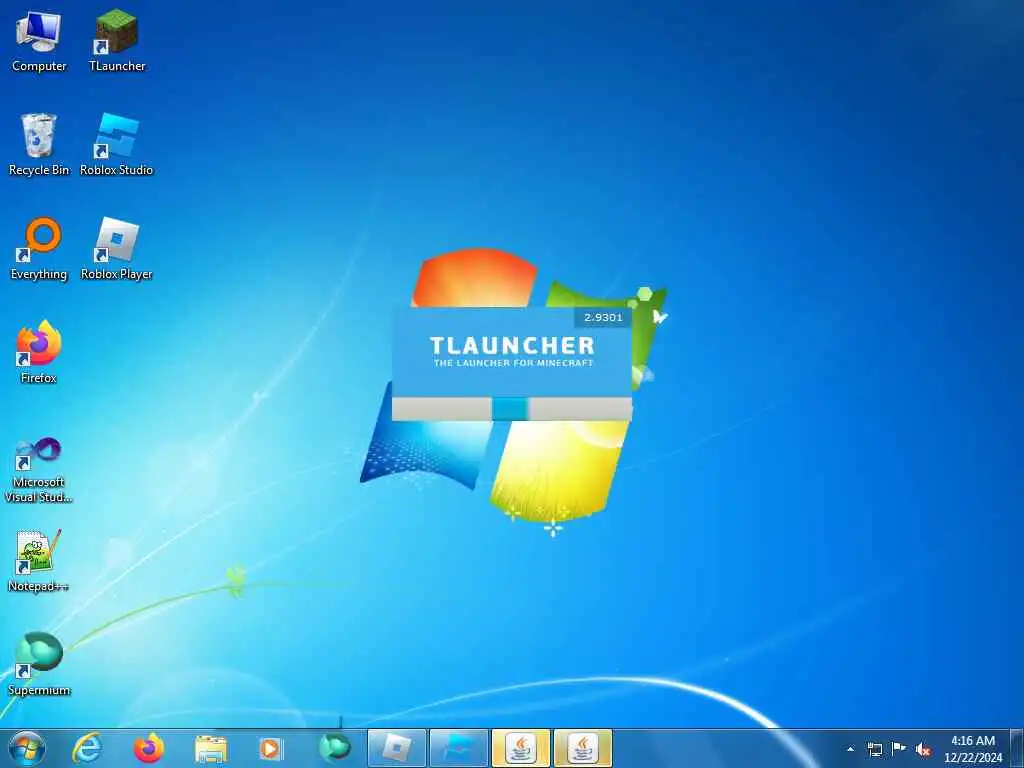1024x768 pixels.
Task: Switch to the second Java taskbar window
Action: point(583,748)
